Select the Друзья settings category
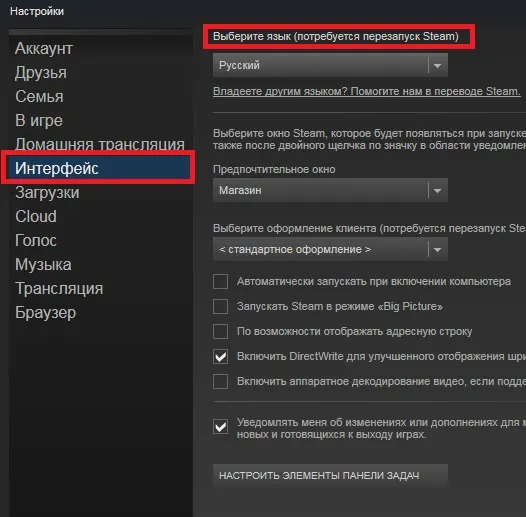 41,72
